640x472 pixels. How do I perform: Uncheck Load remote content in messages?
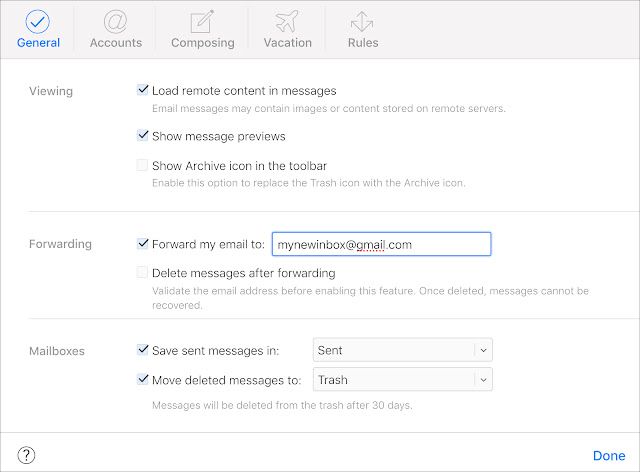click(142, 90)
